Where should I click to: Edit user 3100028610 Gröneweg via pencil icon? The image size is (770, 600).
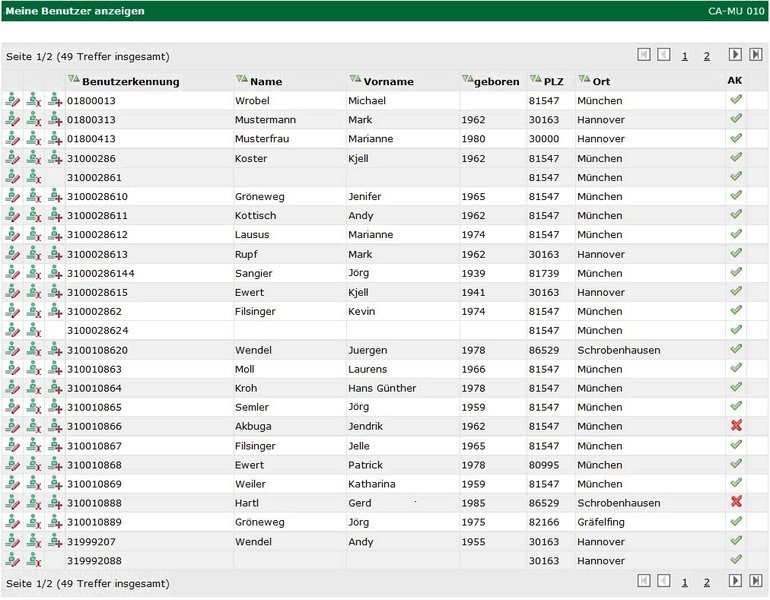point(12,197)
